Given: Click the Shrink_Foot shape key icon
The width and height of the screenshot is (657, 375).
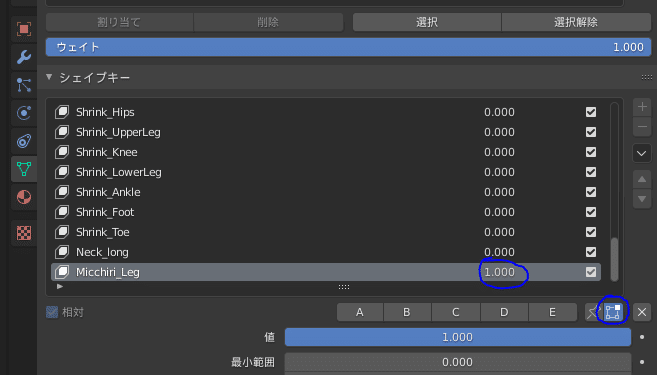Looking at the screenshot, I should [x=62, y=212].
